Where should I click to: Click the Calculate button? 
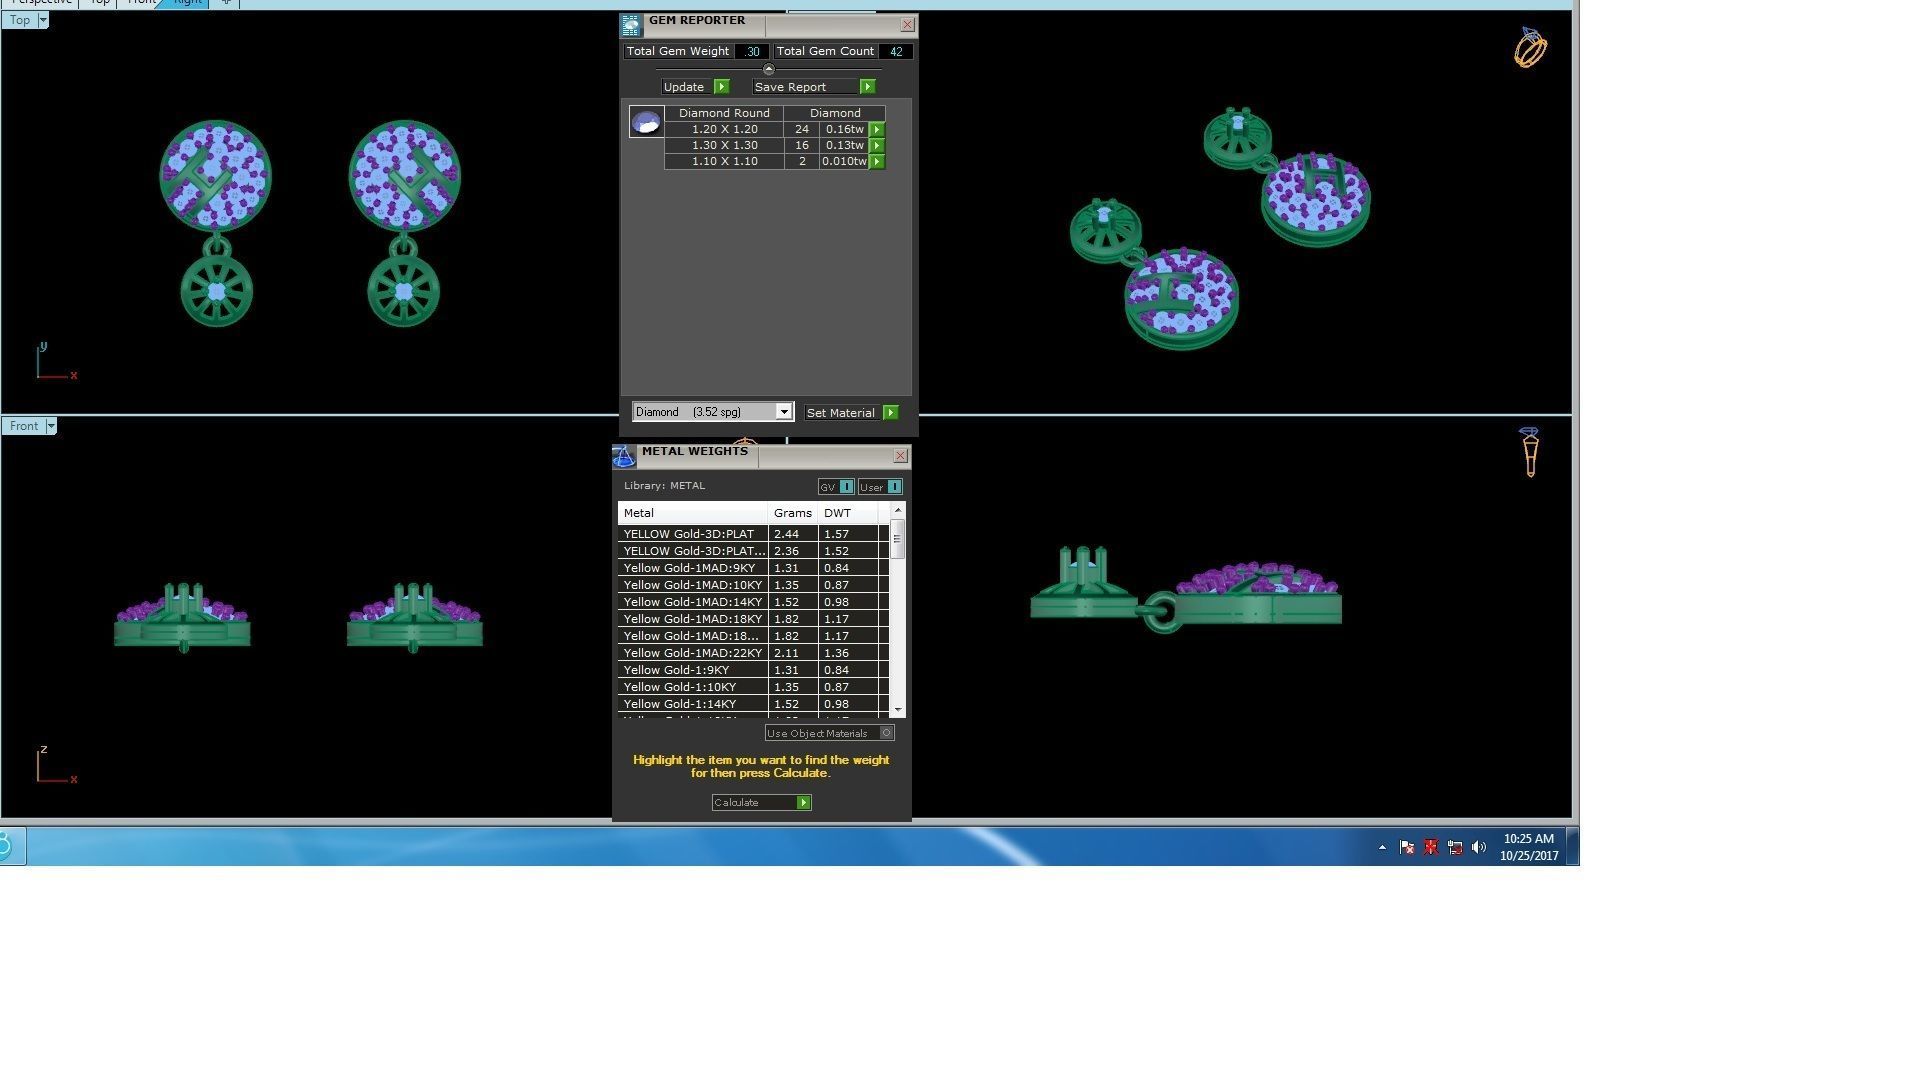click(761, 803)
